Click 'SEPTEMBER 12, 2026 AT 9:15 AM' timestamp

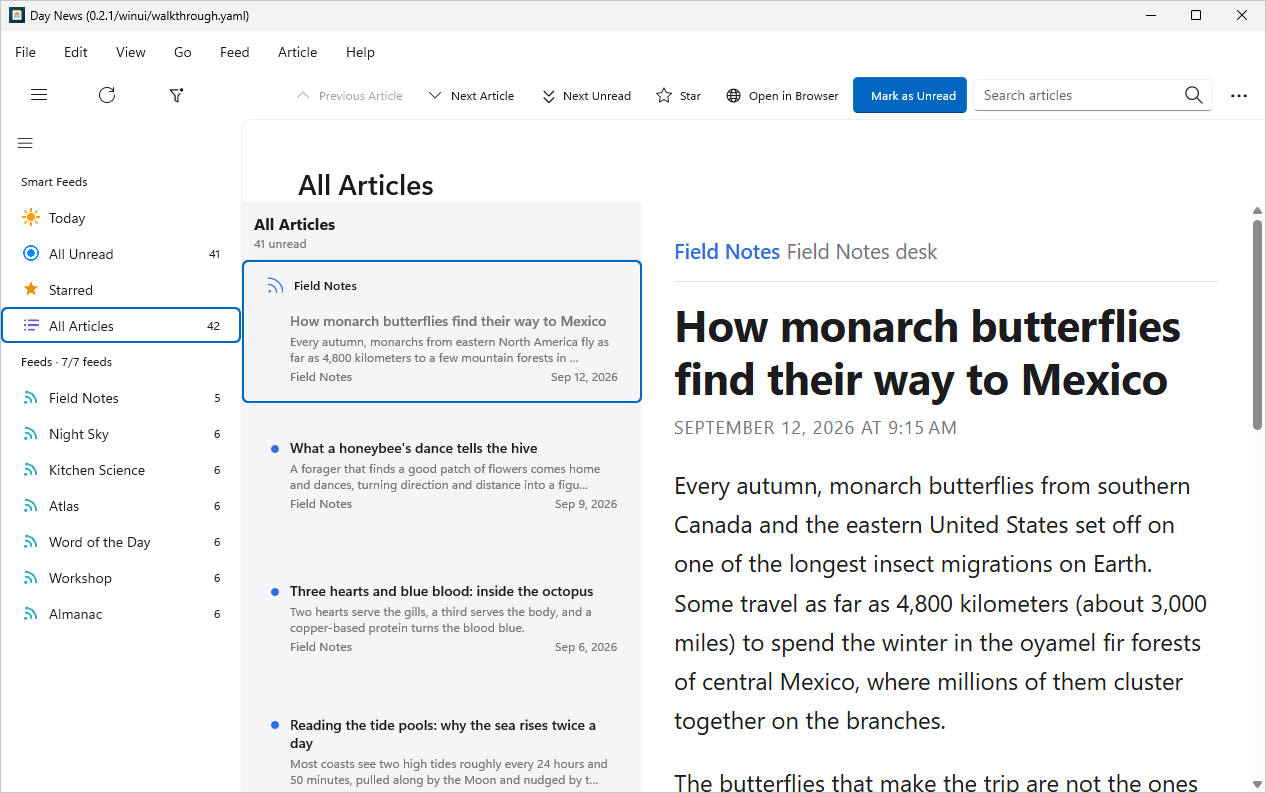click(x=815, y=428)
